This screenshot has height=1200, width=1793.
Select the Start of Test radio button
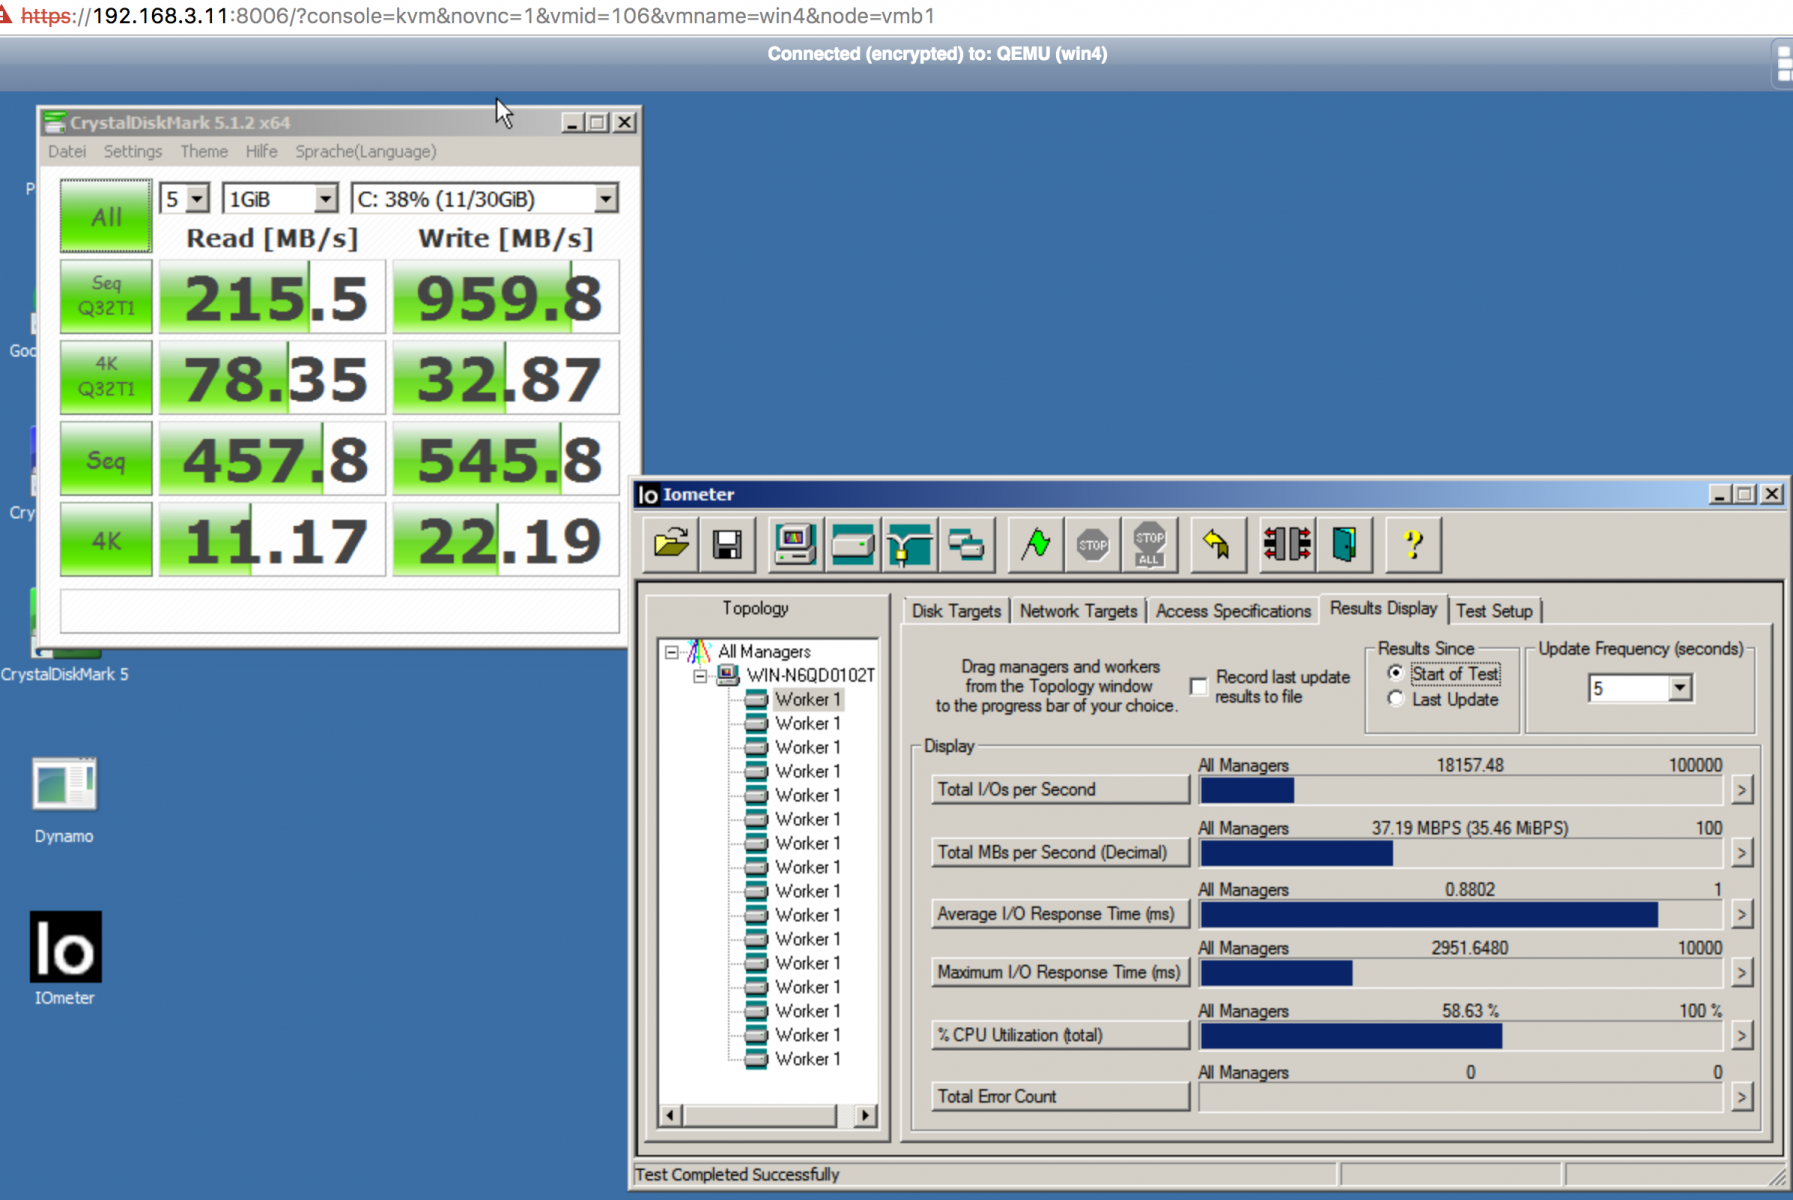pos(1396,673)
